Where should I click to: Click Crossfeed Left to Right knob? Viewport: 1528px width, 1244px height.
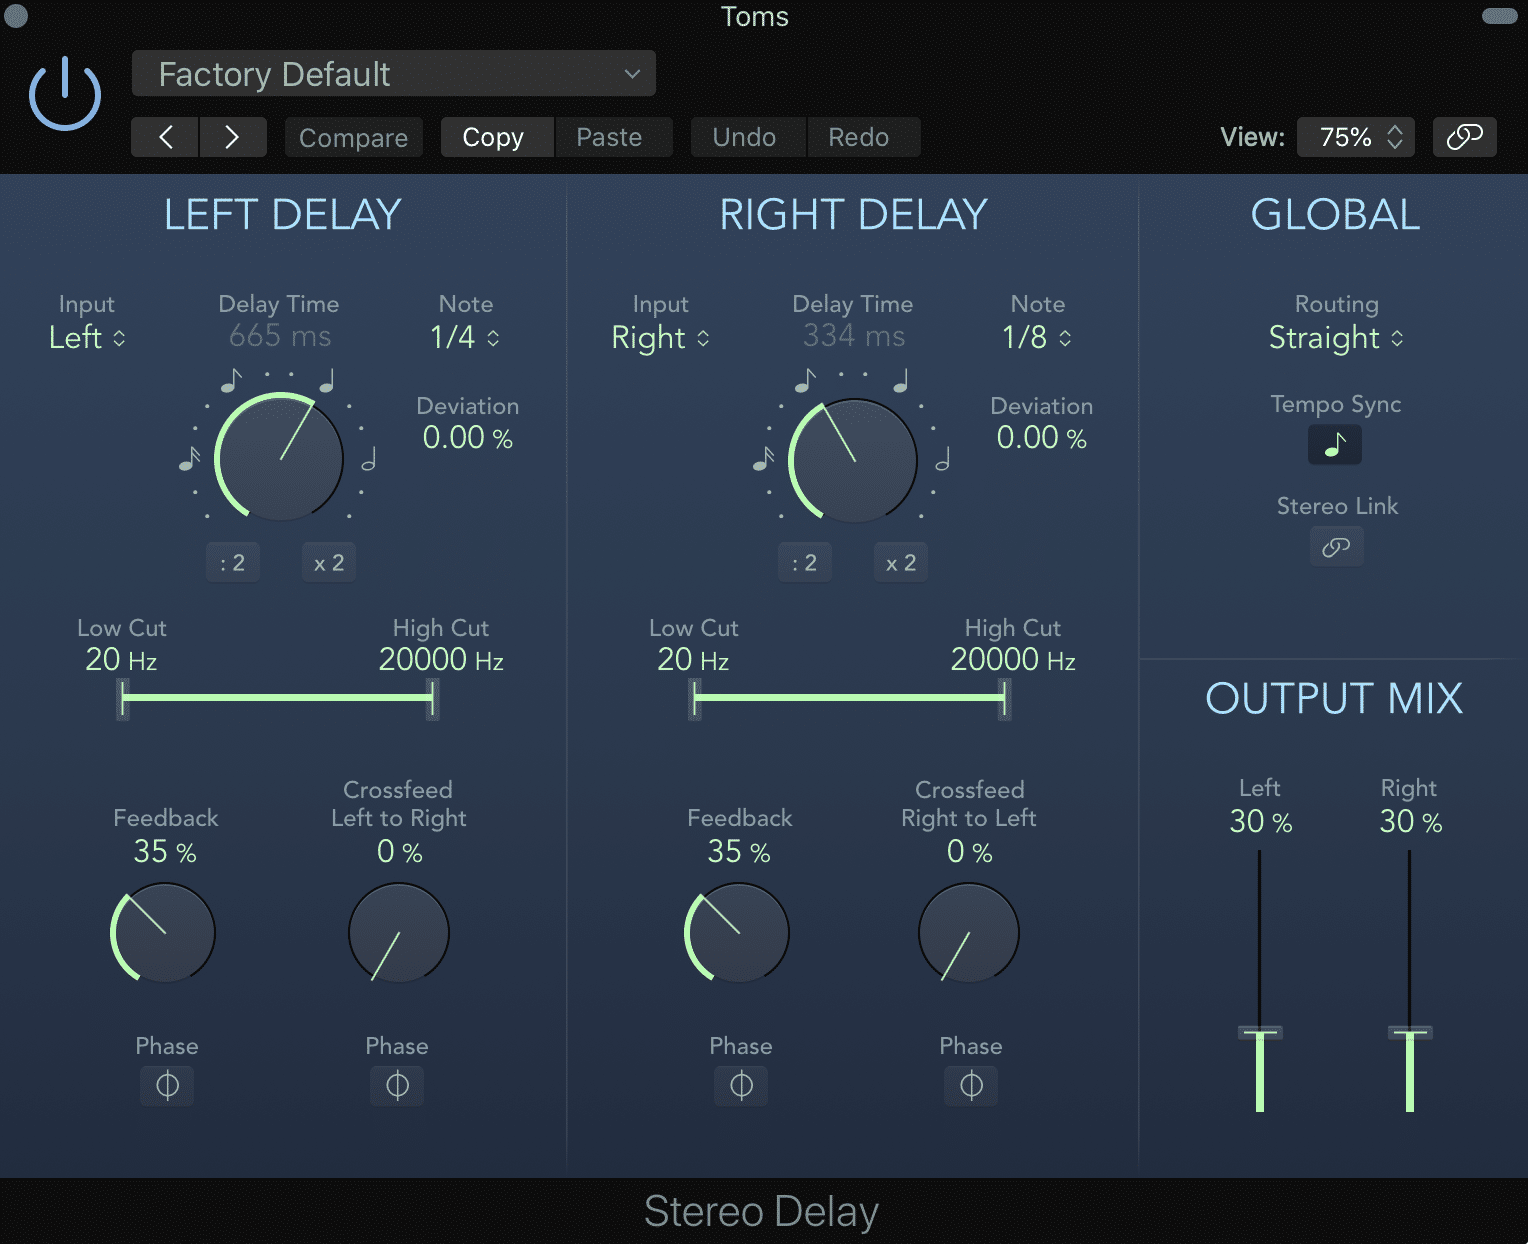pos(399,933)
